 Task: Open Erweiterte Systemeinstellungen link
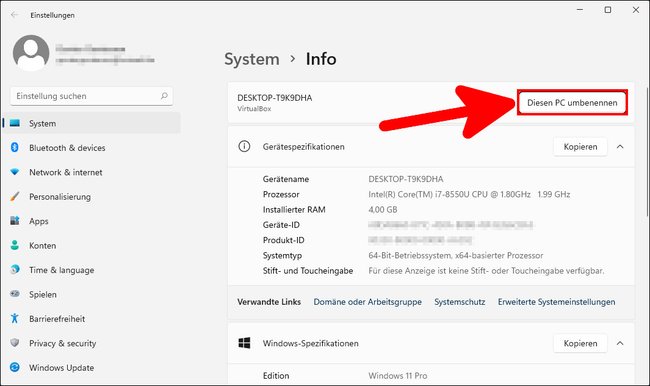tap(556, 302)
